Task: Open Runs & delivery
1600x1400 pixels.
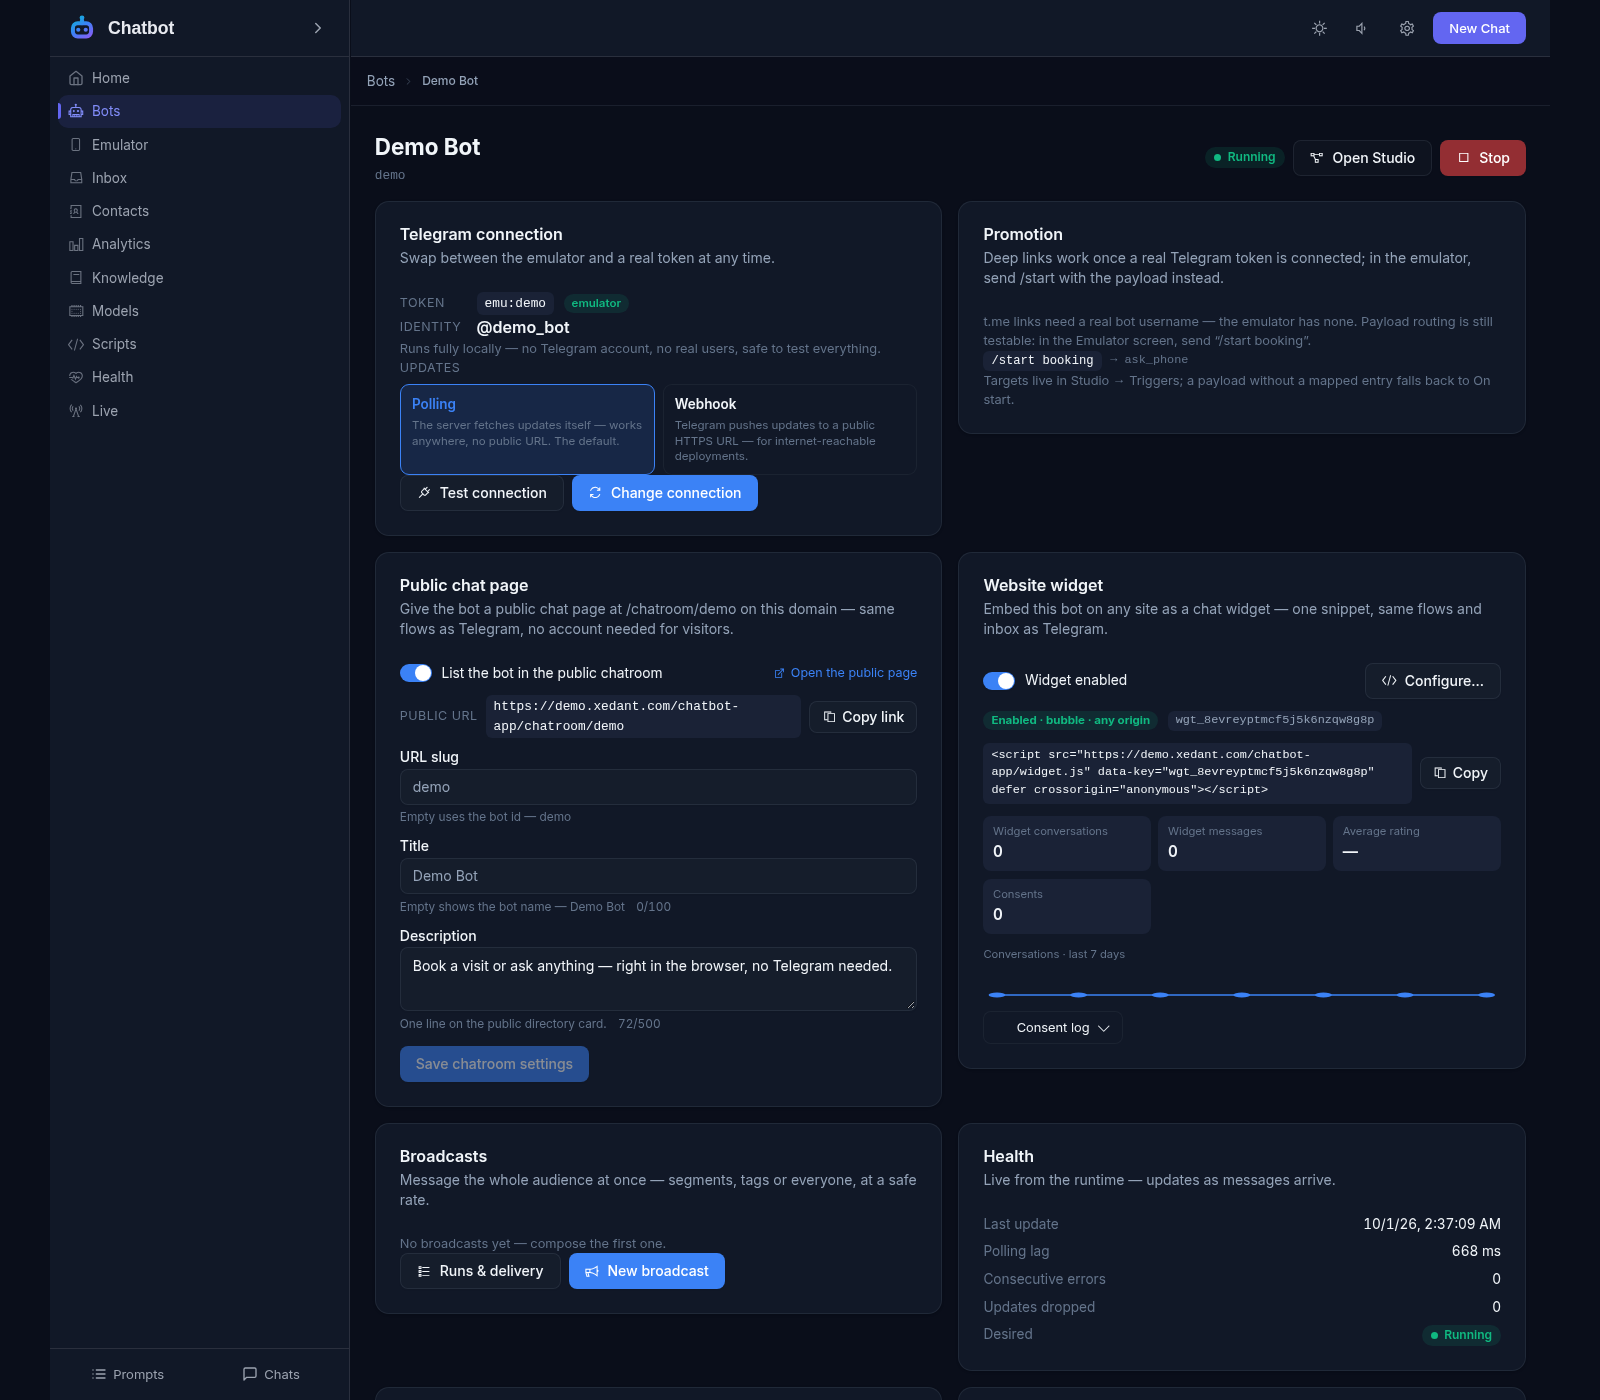Action: tap(480, 1271)
